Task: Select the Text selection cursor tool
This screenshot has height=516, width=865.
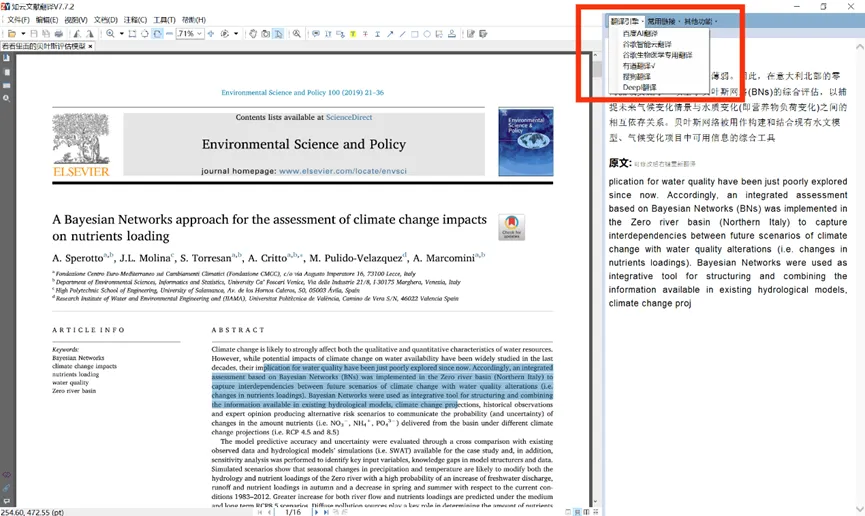Action: 279,34
